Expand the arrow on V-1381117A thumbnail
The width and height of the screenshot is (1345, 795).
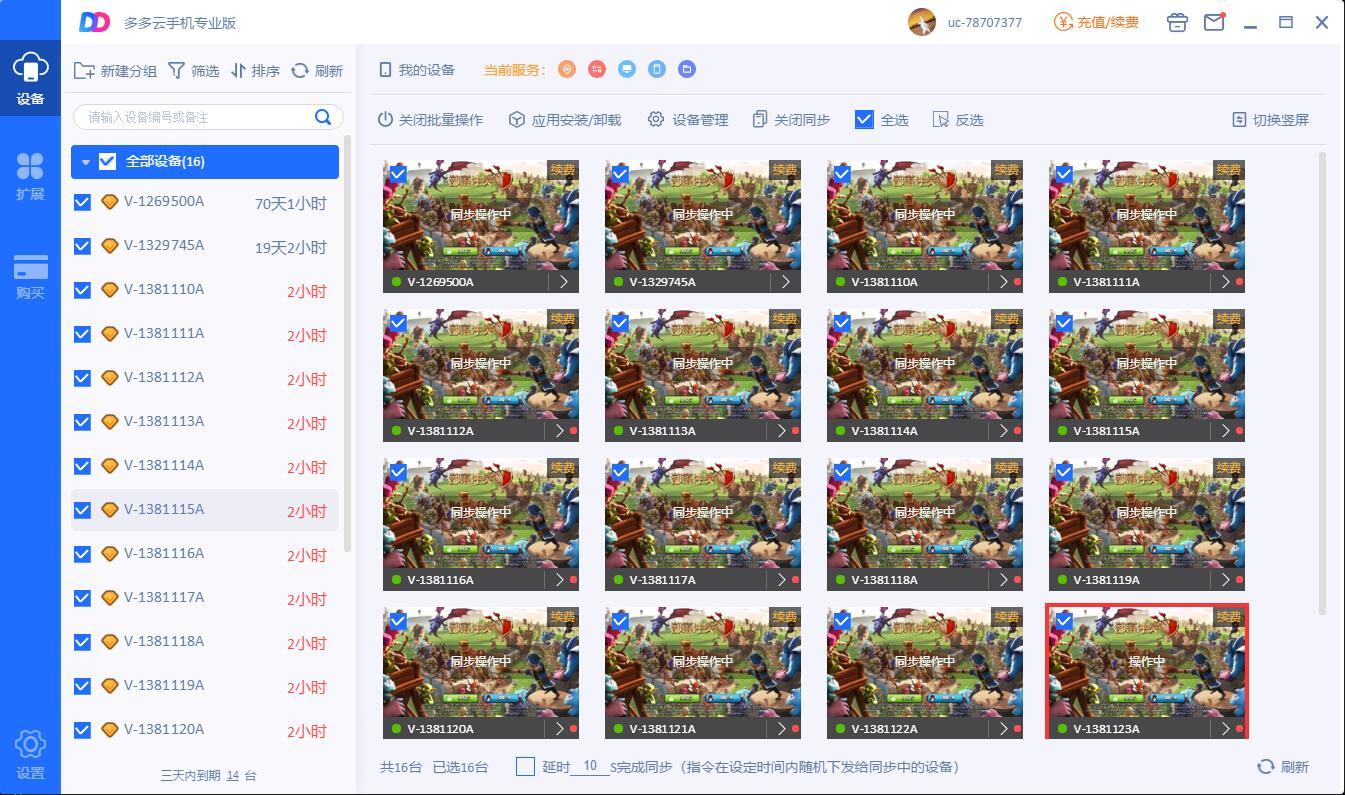pos(781,580)
